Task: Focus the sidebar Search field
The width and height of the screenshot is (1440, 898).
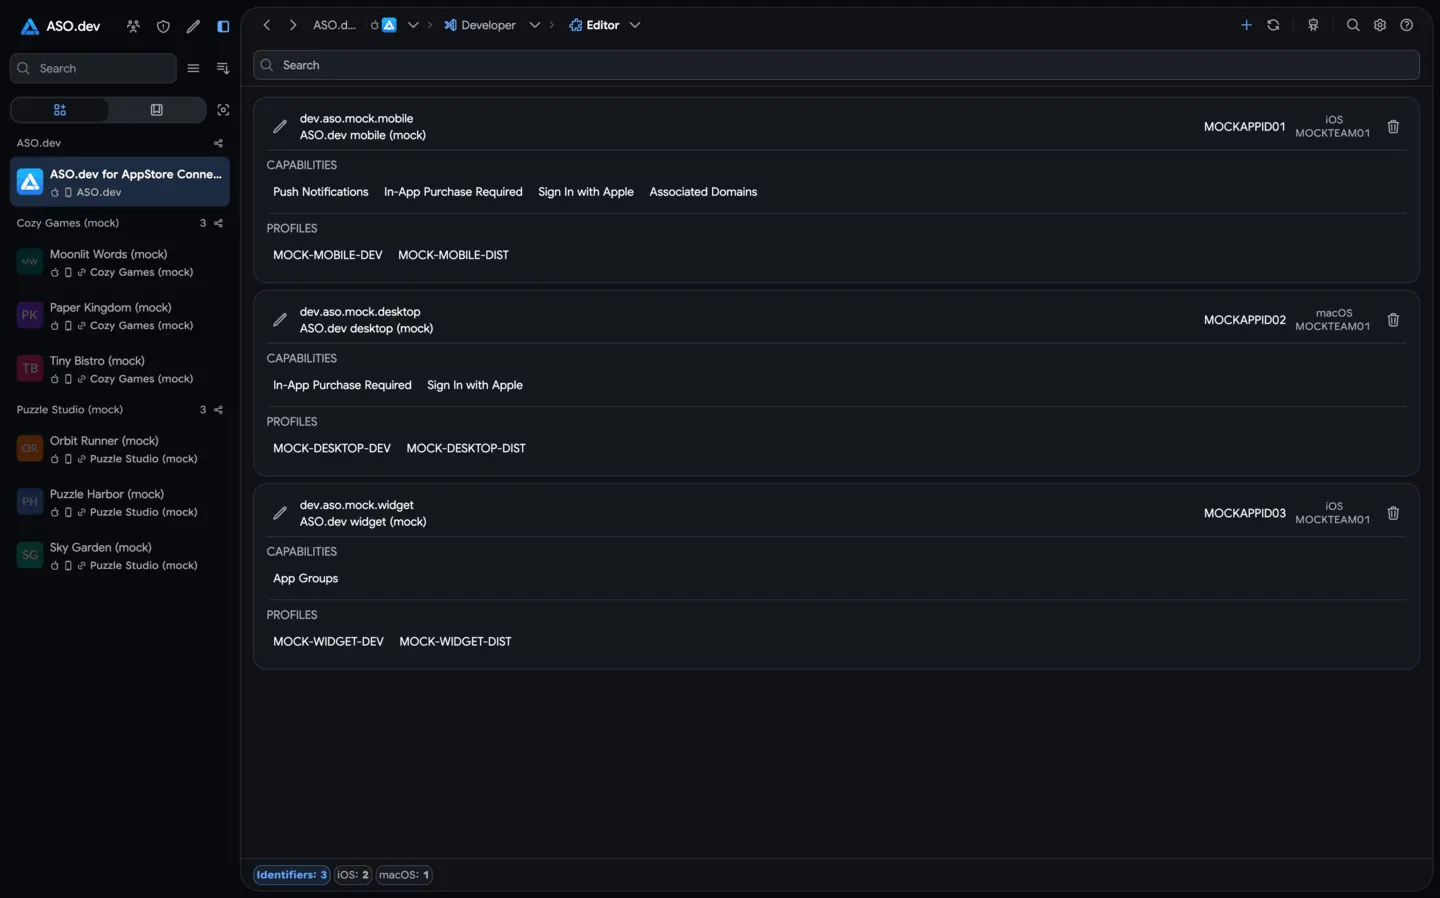Action: tap(93, 68)
